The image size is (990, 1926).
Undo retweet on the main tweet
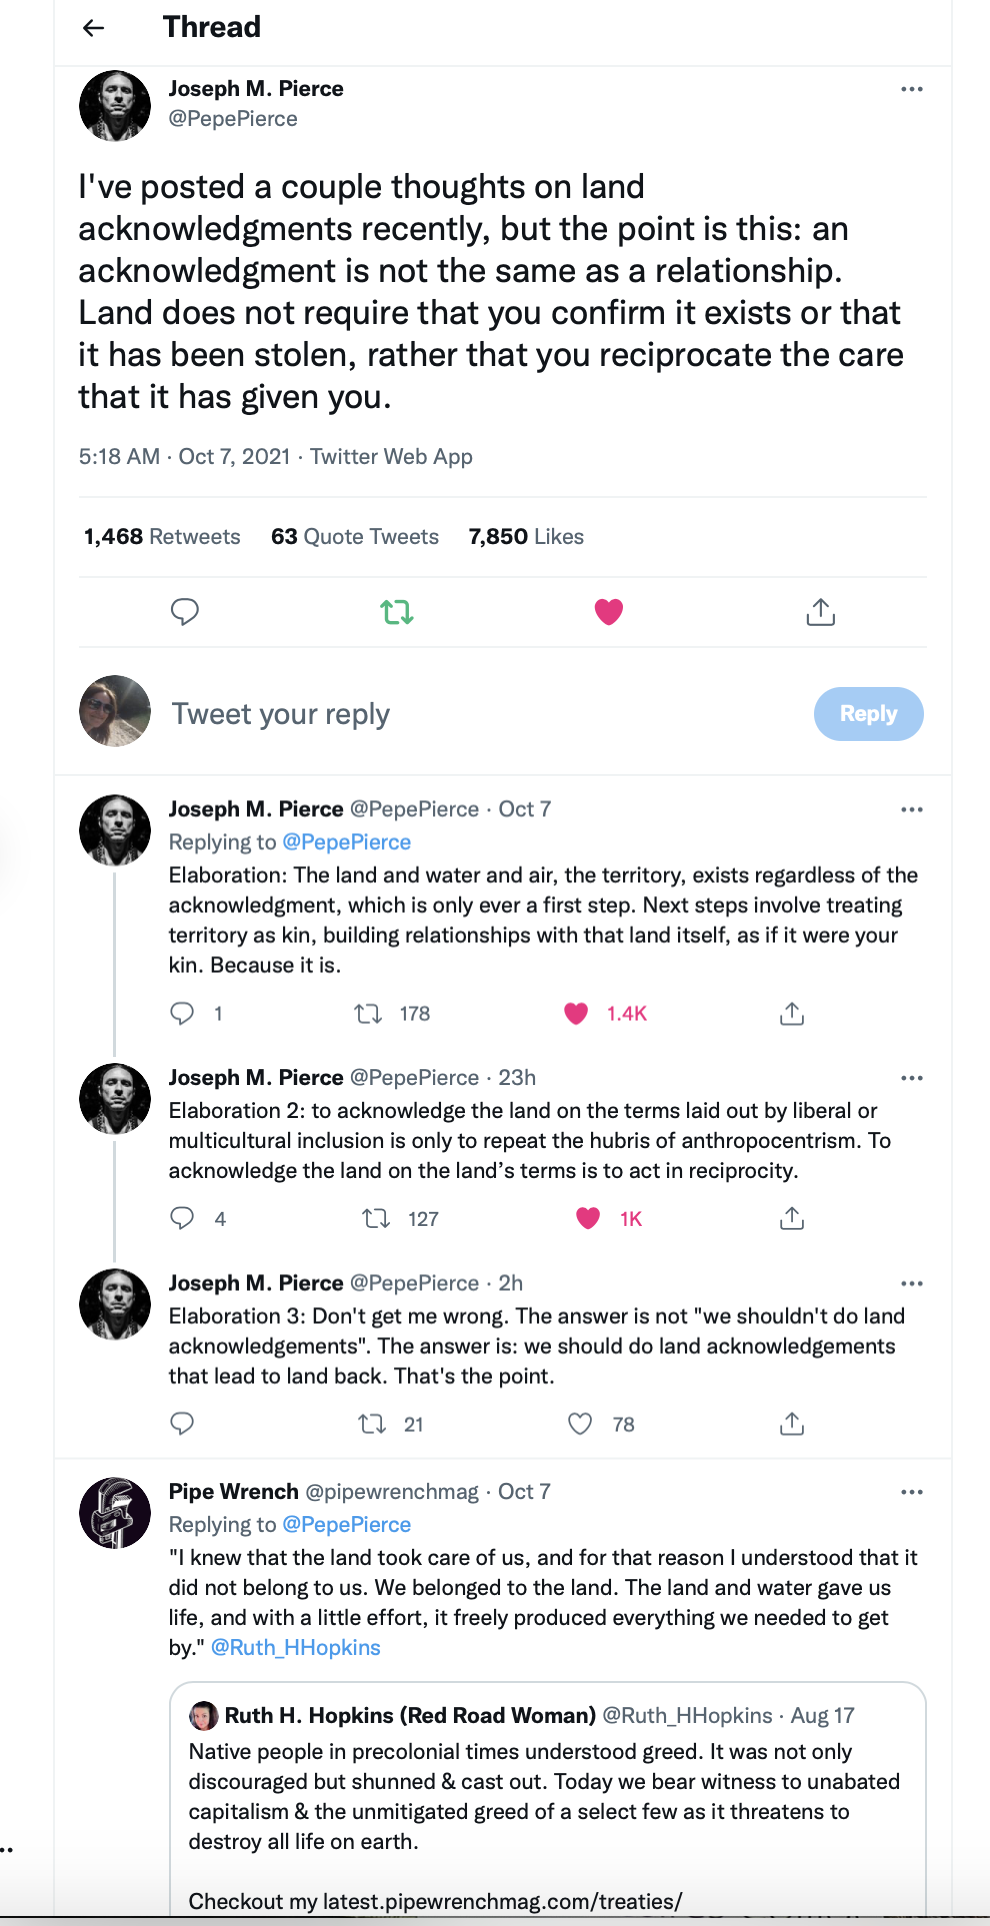397,611
